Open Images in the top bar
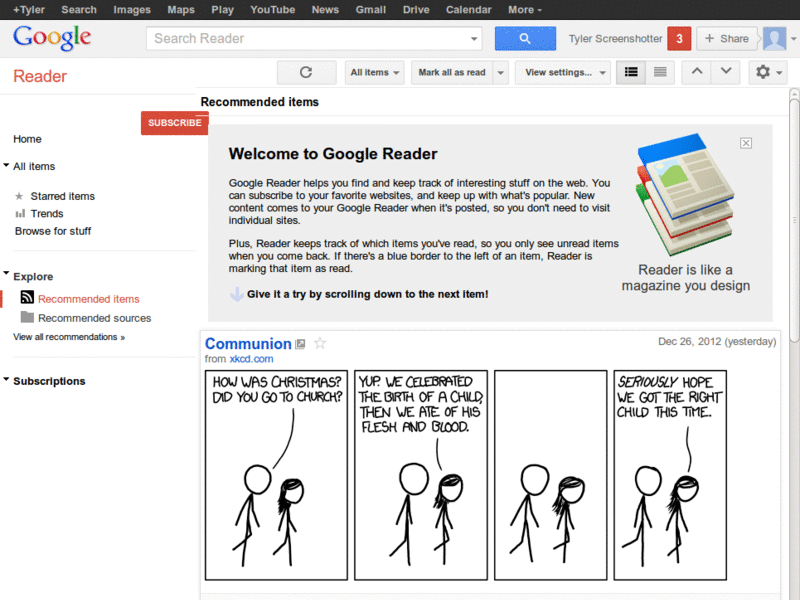The height and width of the screenshot is (600, 800). tap(132, 10)
